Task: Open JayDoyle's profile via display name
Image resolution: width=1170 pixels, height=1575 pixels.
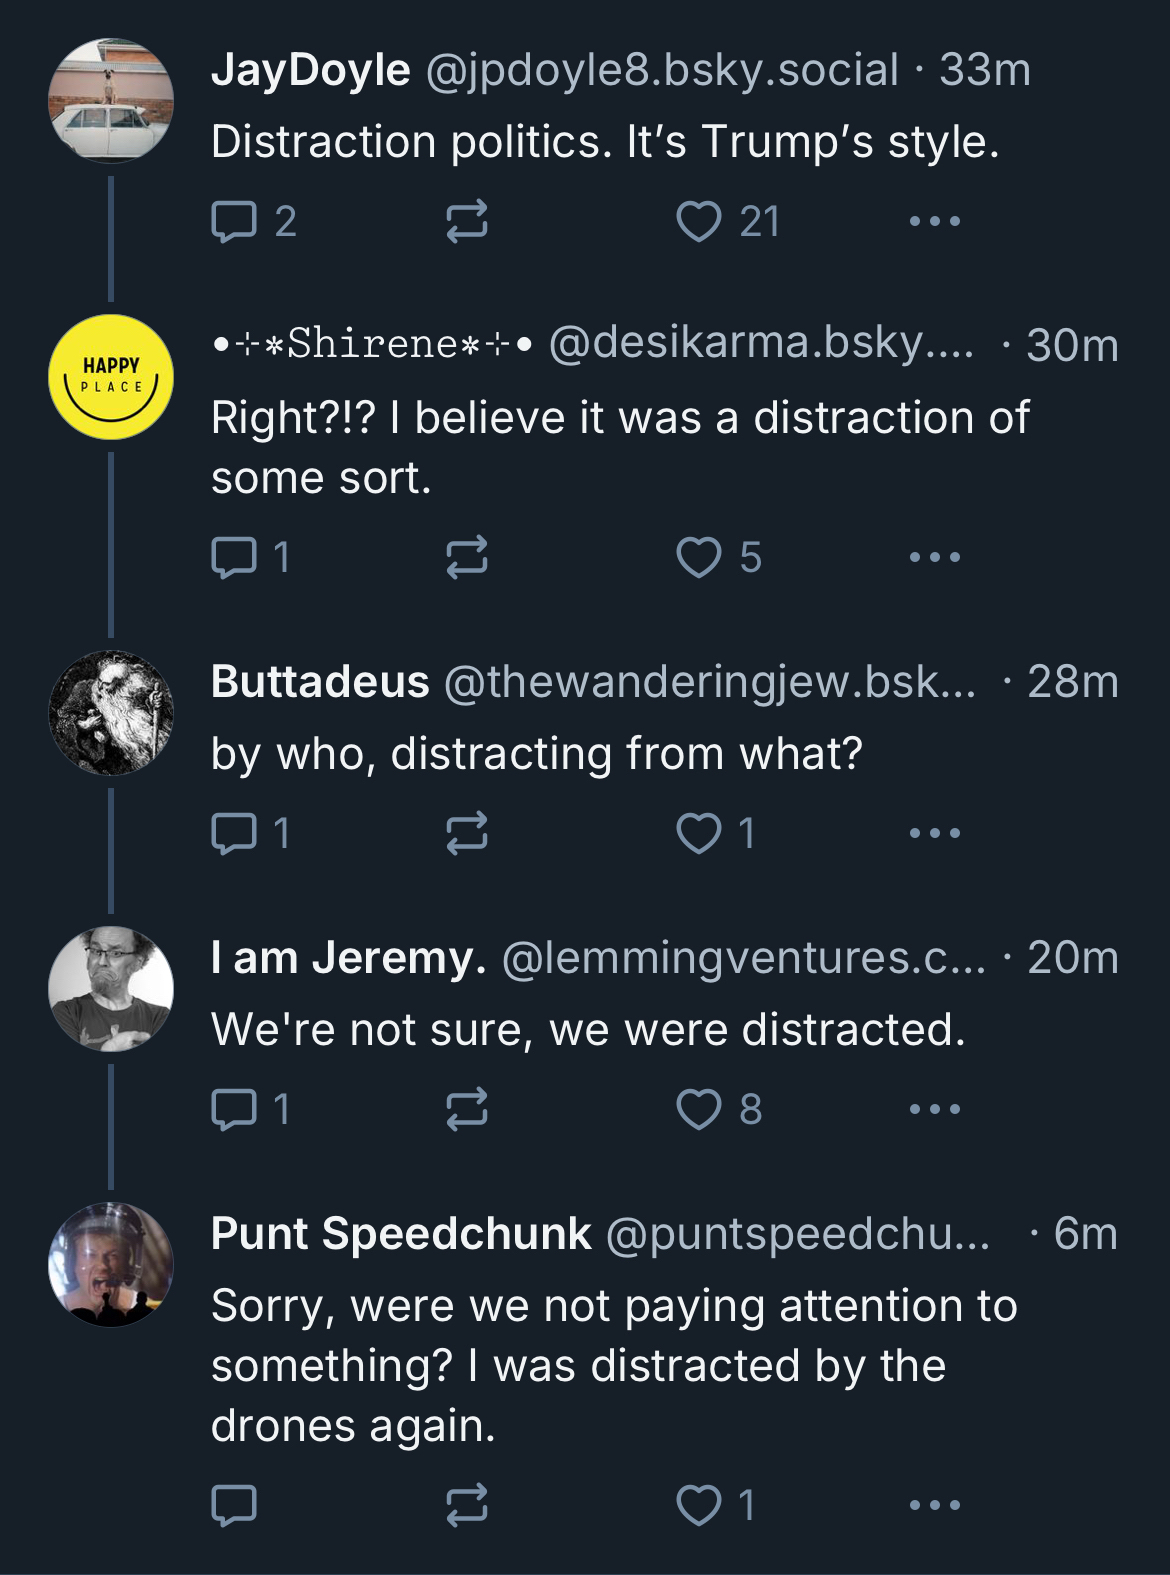Action: (310, 70)
